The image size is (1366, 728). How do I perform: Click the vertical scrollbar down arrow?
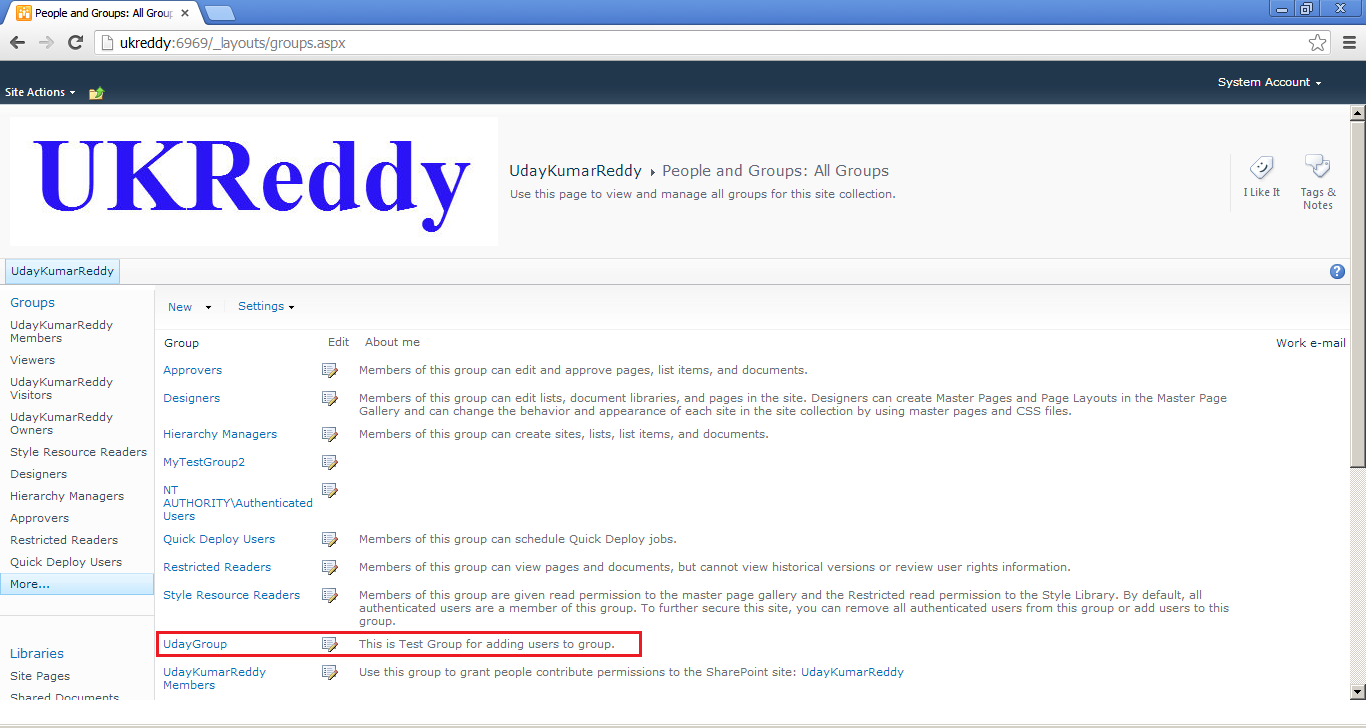click(x=1357, y=691)
